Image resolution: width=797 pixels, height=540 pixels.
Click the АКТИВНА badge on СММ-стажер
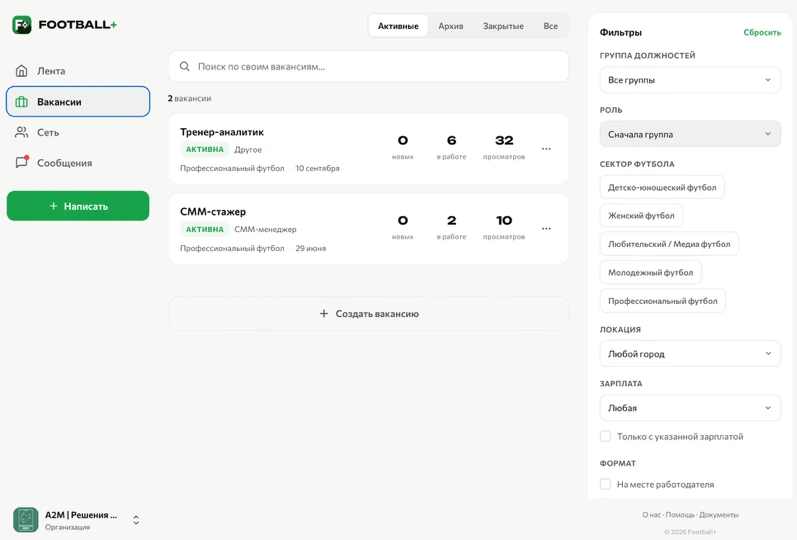click(204, 229)
